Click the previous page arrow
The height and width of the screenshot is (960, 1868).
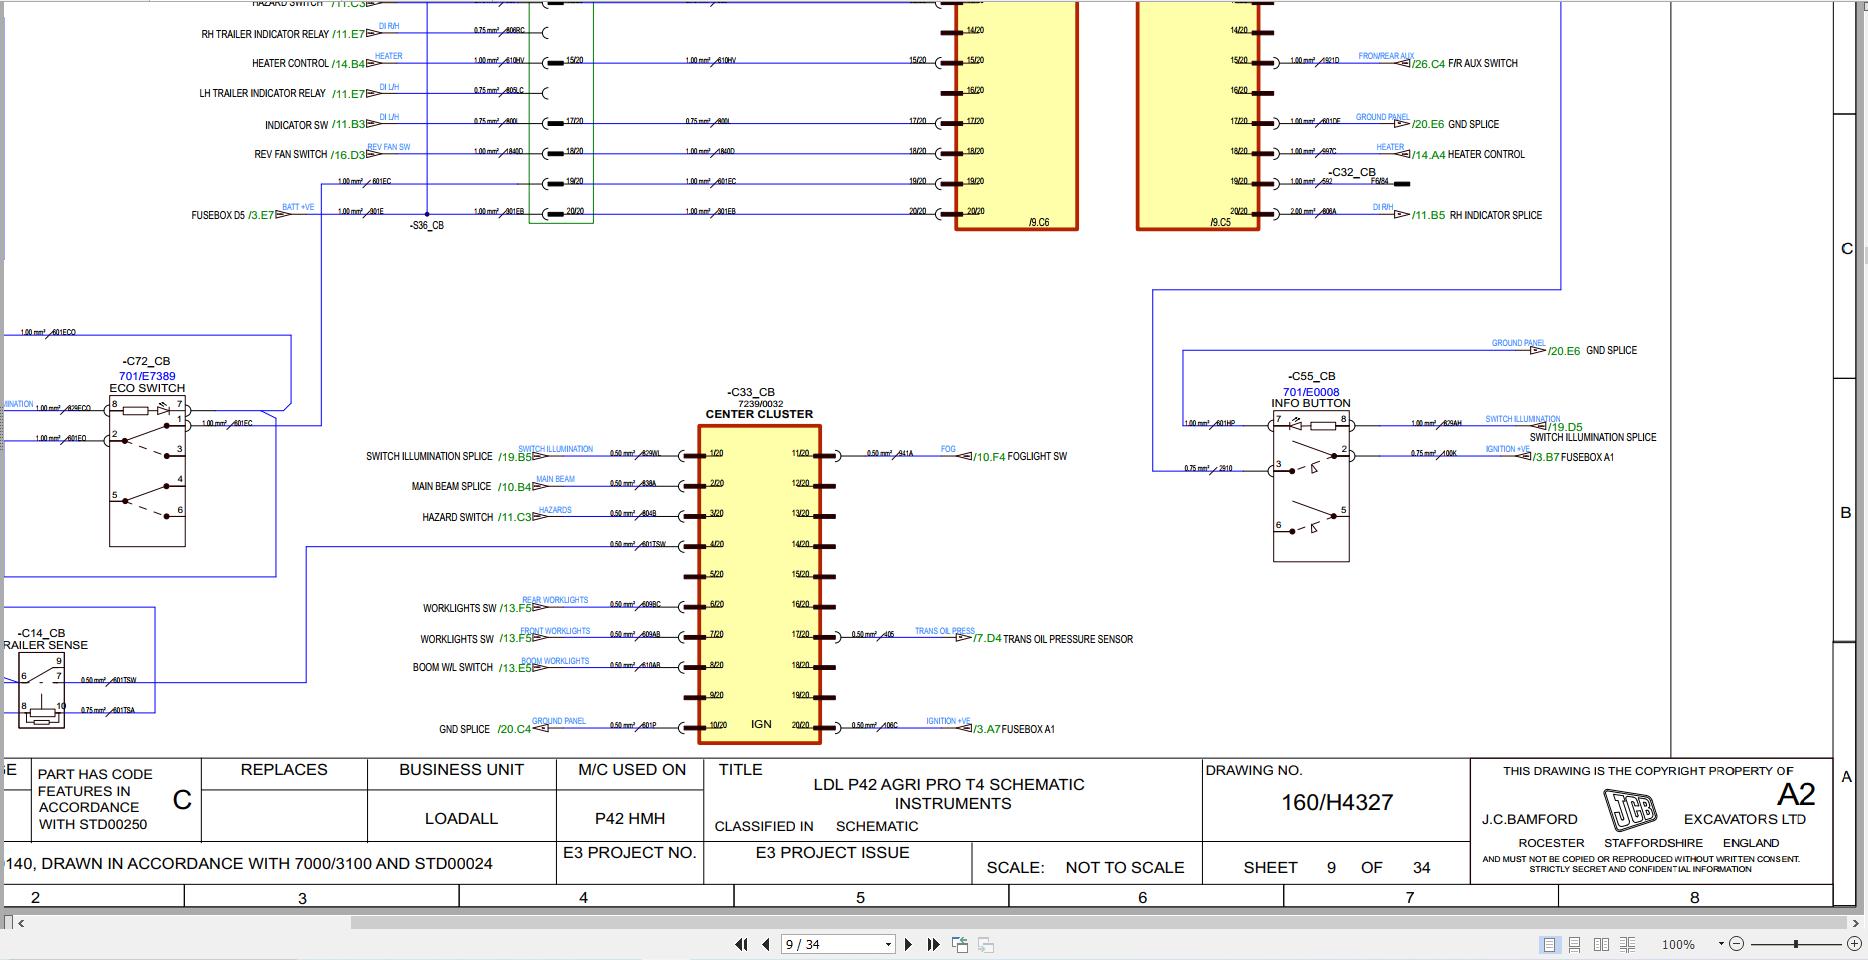[766, 944]
